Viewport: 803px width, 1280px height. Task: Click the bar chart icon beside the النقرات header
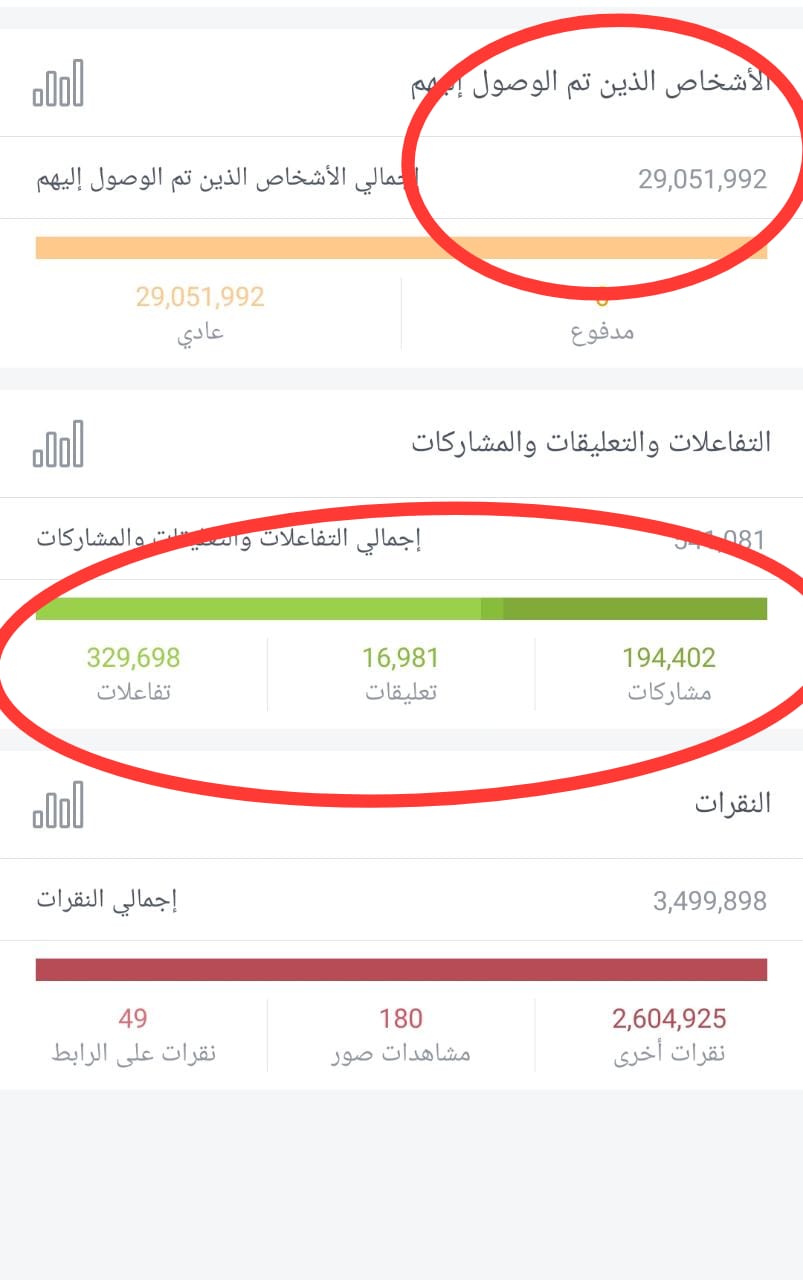[58, 805]
